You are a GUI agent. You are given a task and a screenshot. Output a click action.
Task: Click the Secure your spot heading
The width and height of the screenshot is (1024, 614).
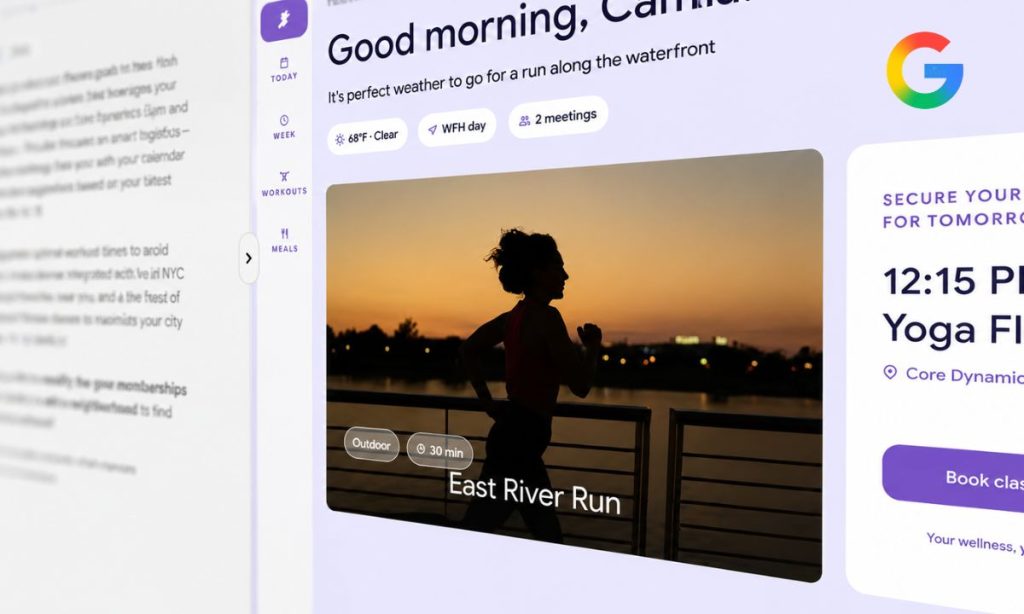click(x=953, y=208)
